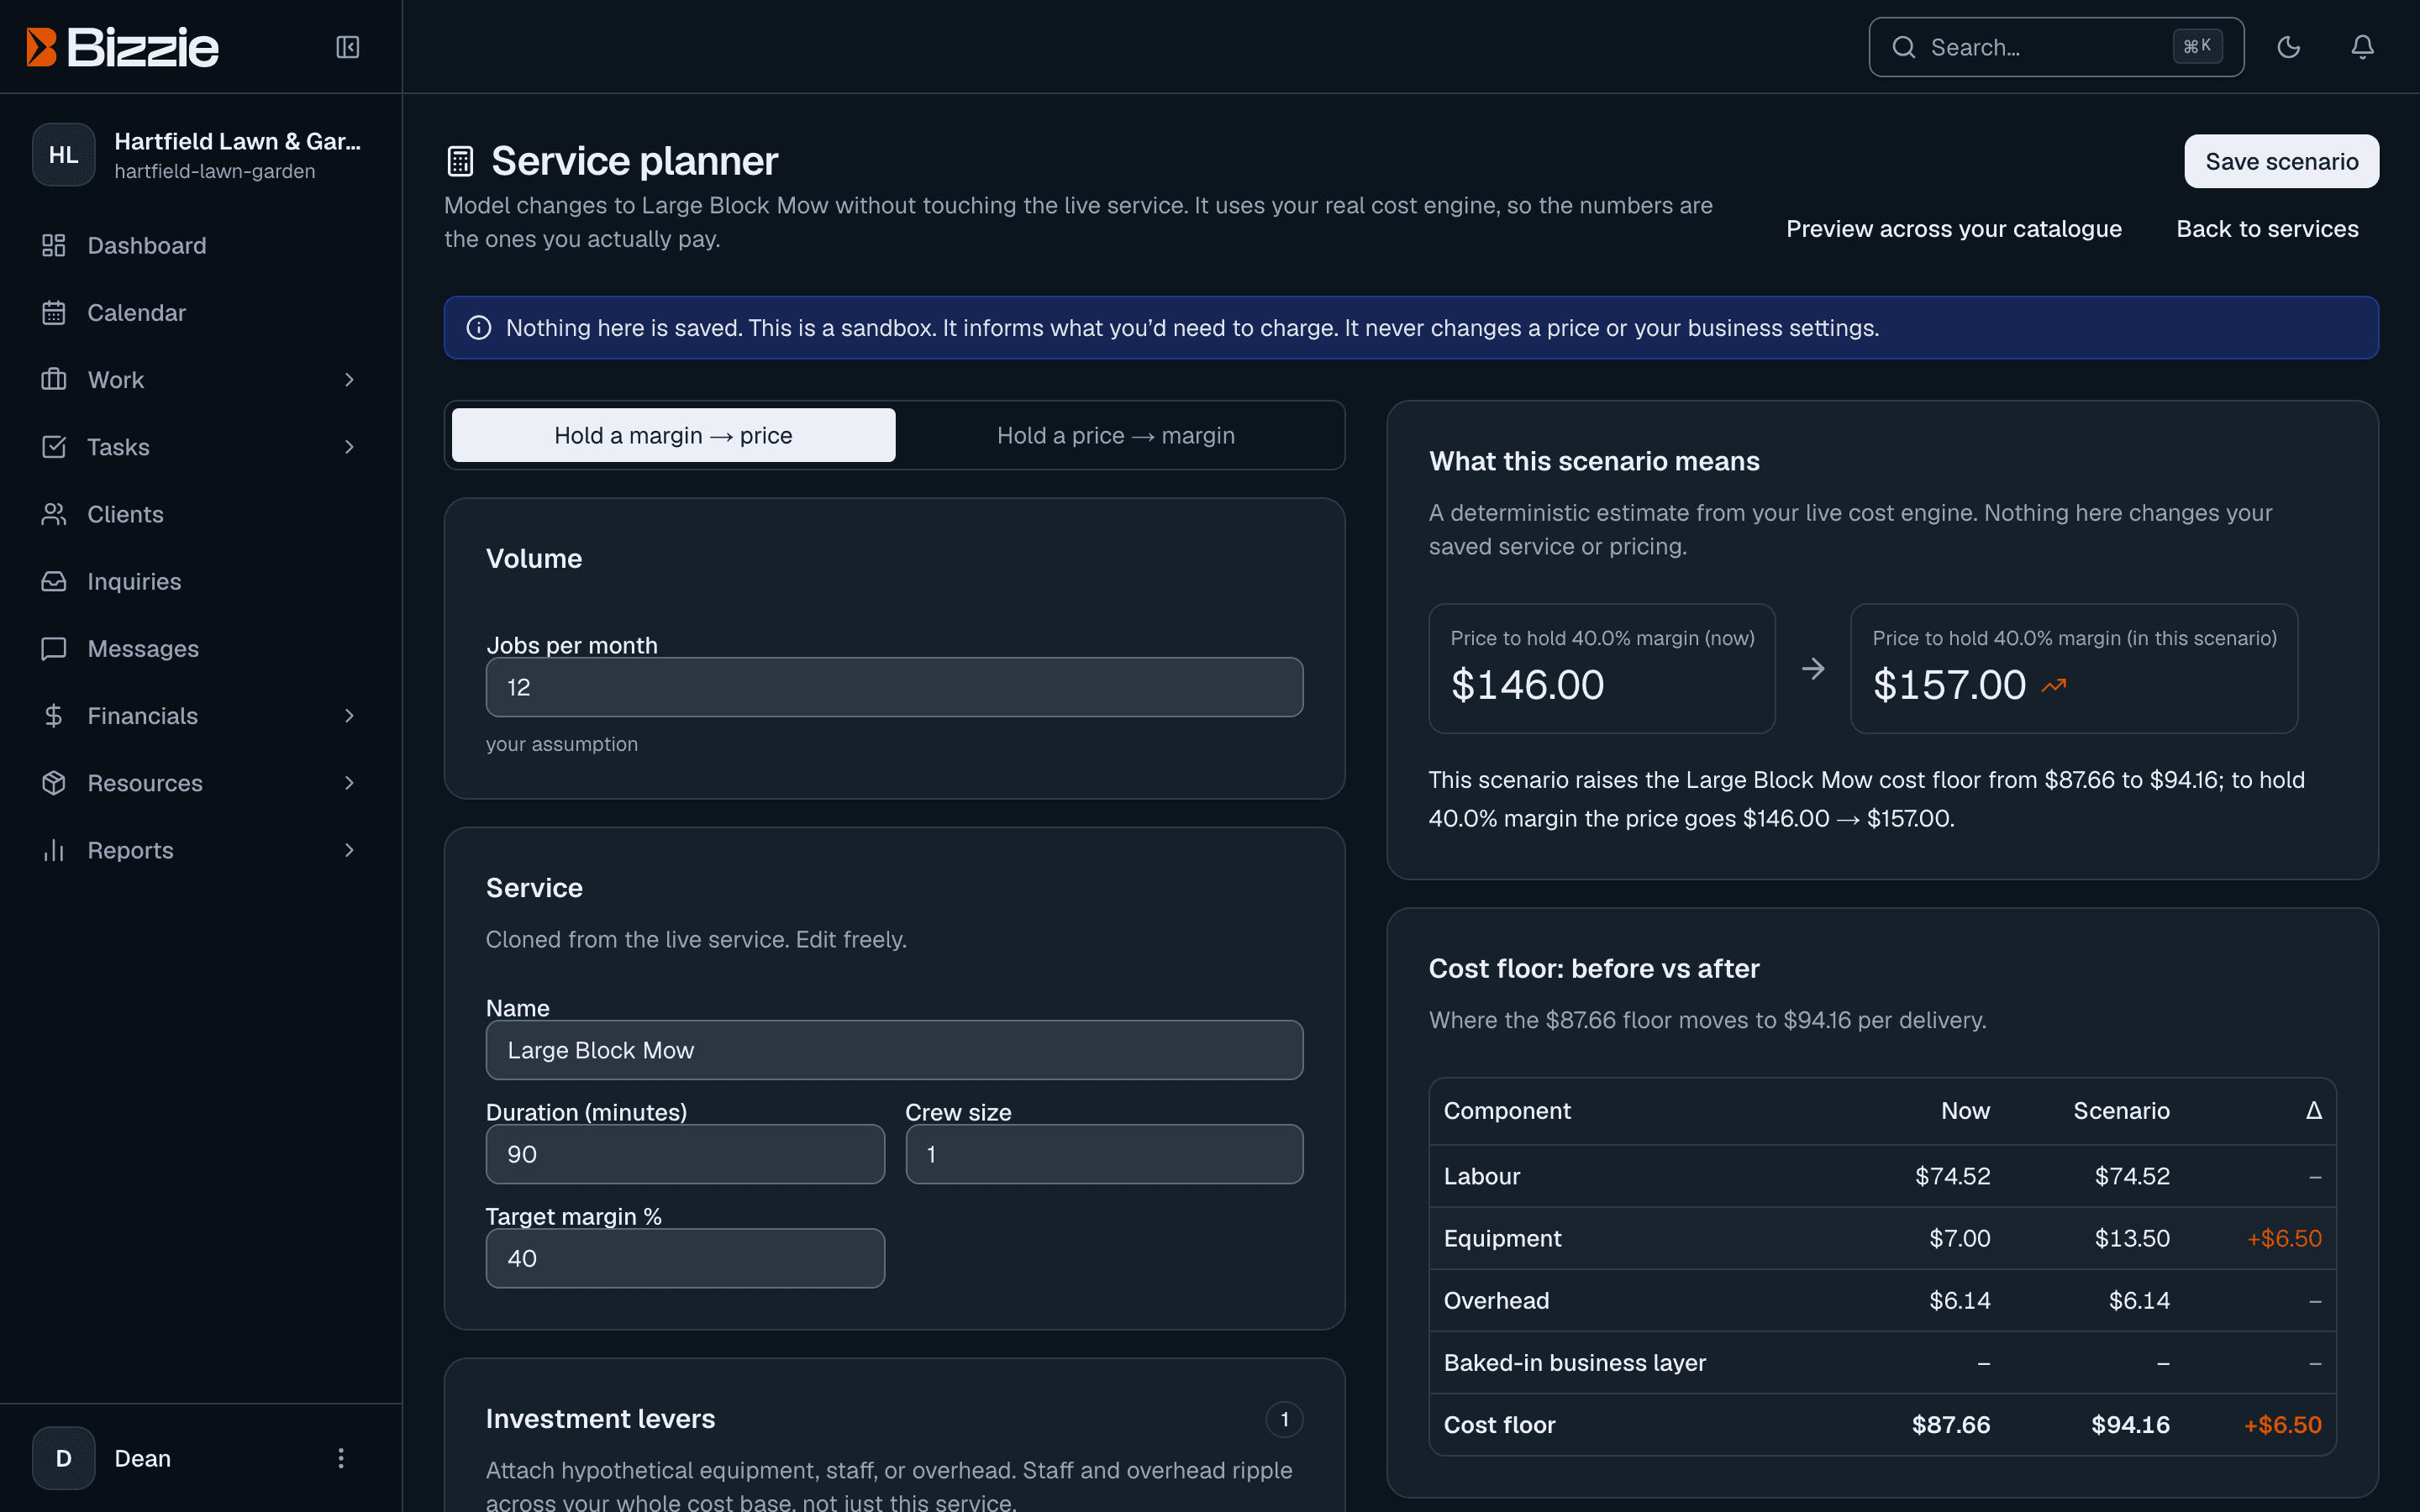
Task: Click the Bizzie logo
Action: [122, 47]
